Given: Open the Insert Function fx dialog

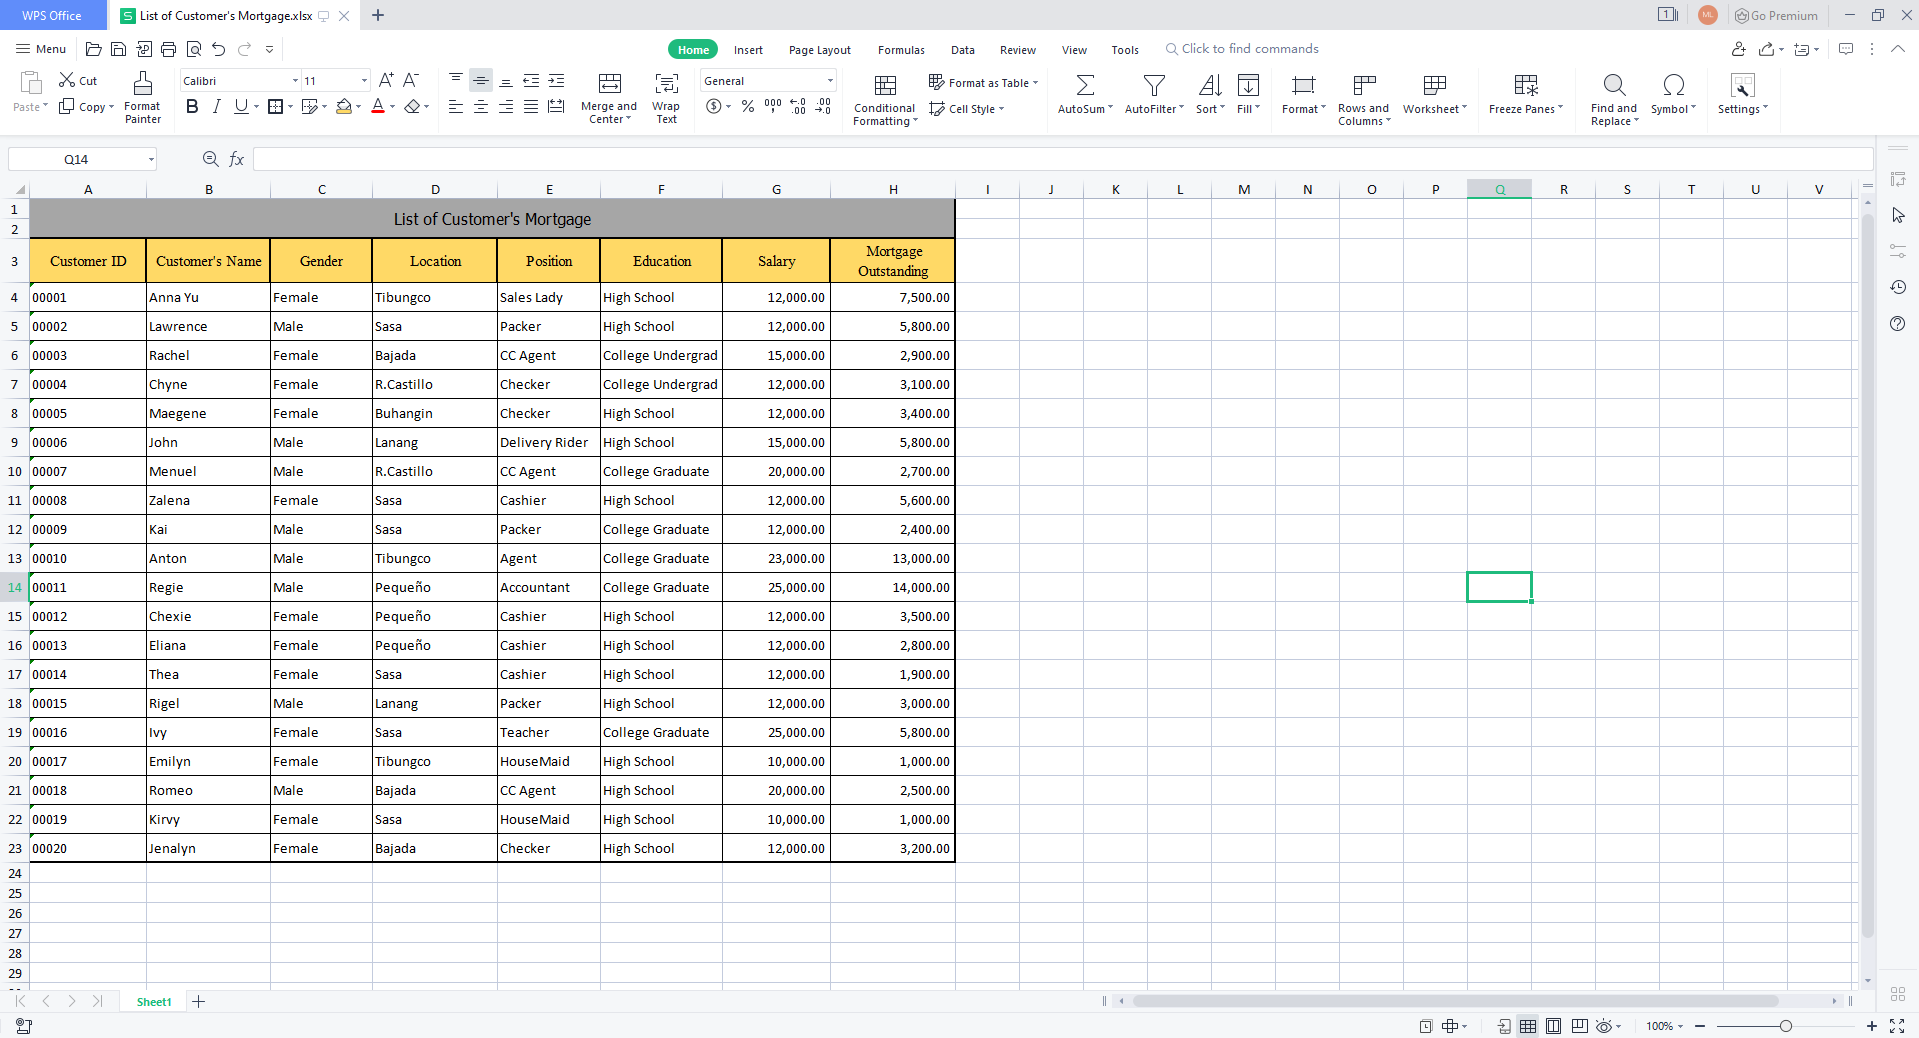Looking at the screenshot, I should click(237, 159).
